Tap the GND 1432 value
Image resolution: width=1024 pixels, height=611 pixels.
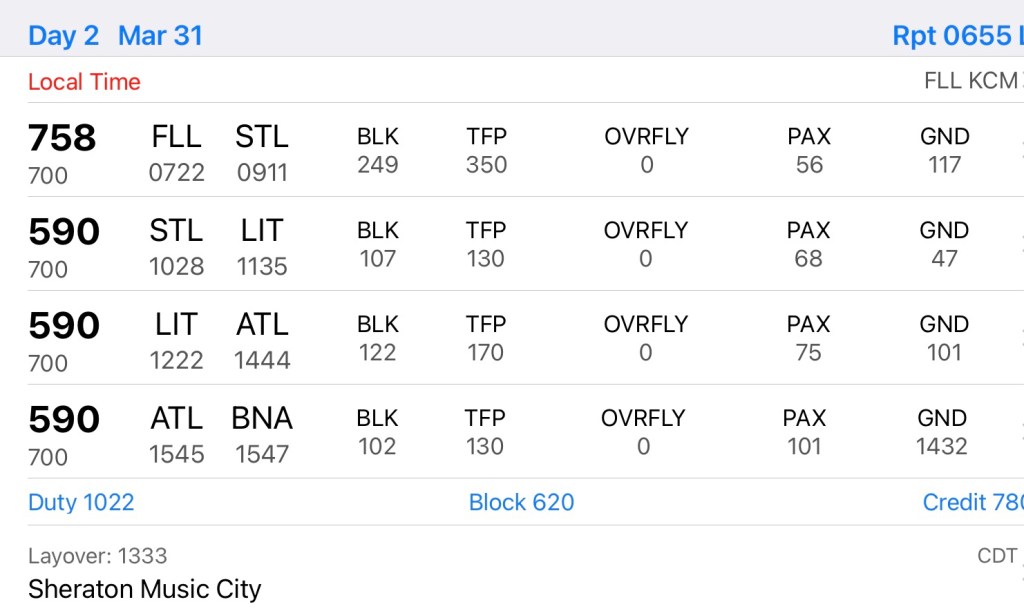click(x=942, y=446)
